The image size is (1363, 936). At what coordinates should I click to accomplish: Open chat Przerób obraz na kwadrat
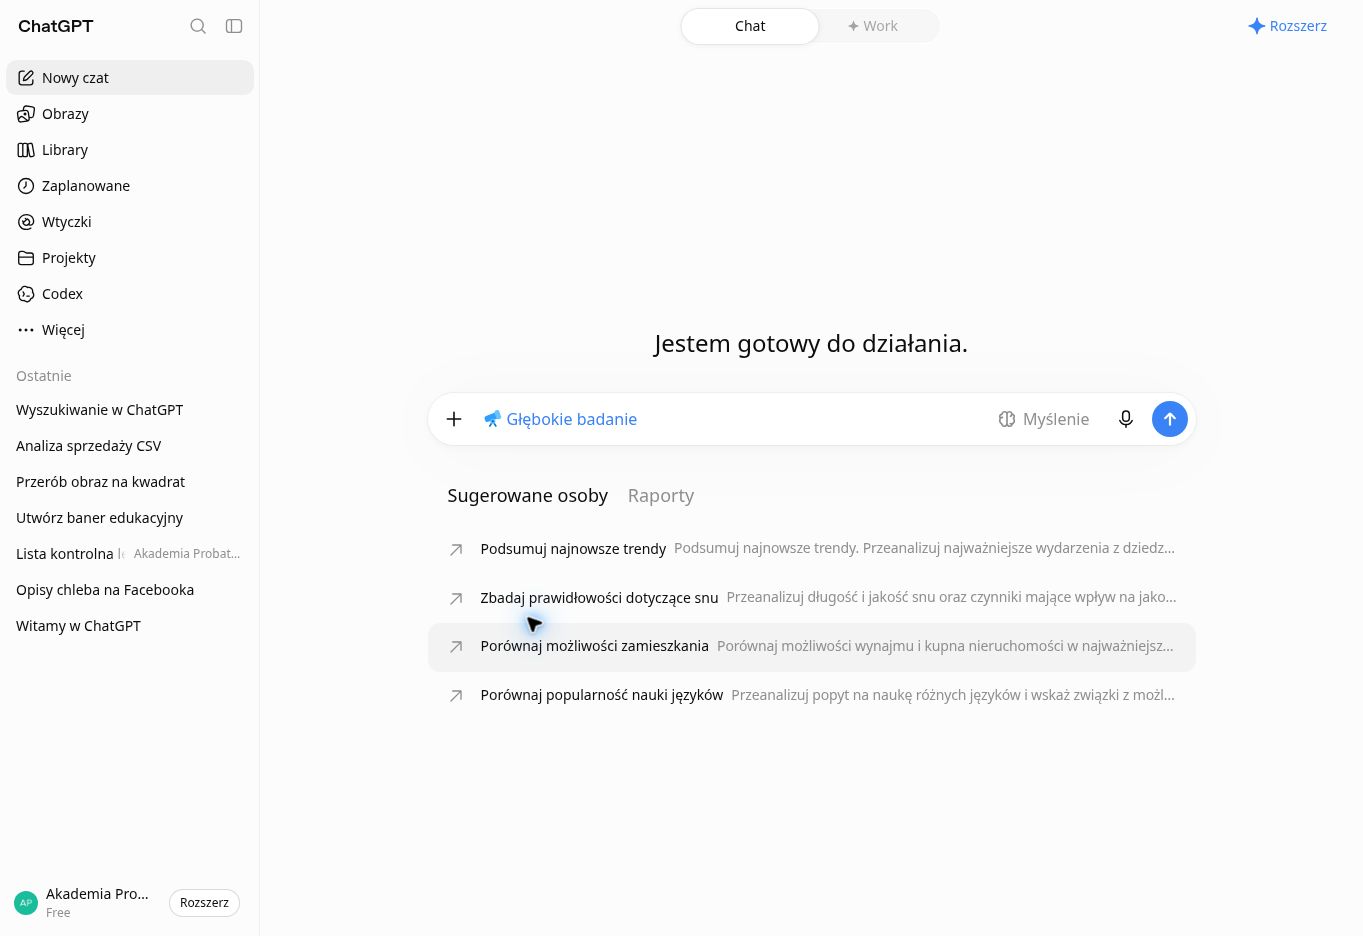(x=130, y=481)
